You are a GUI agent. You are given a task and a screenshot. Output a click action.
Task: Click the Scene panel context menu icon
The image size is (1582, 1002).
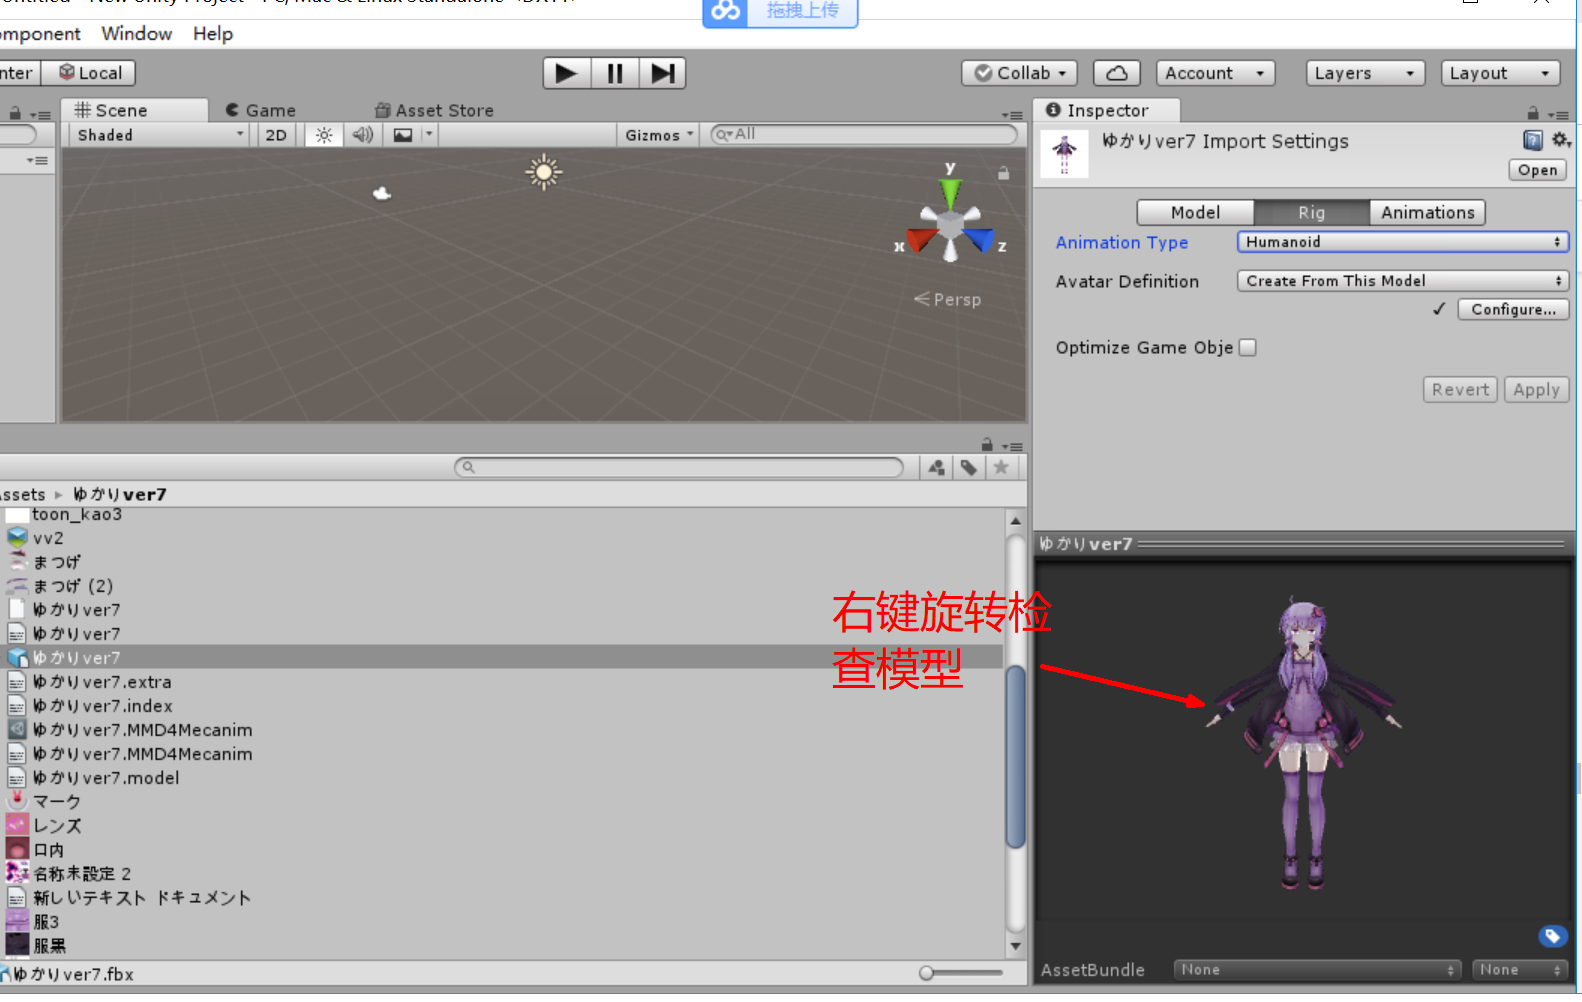click(x=1012, y=115)
